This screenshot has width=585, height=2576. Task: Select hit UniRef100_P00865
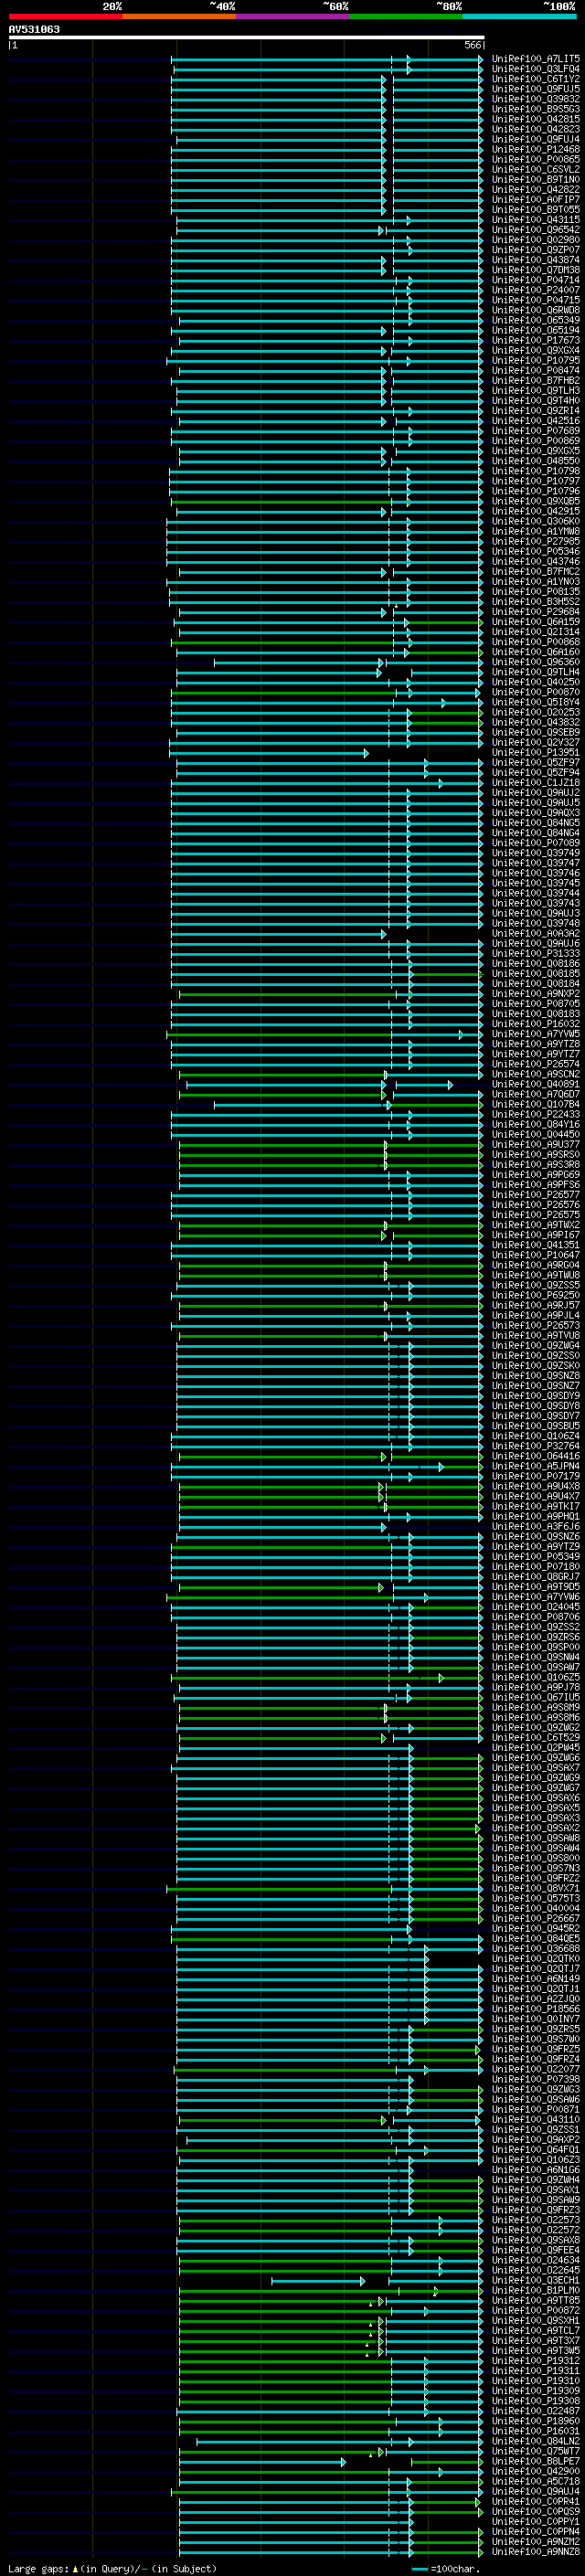point(536,159)
